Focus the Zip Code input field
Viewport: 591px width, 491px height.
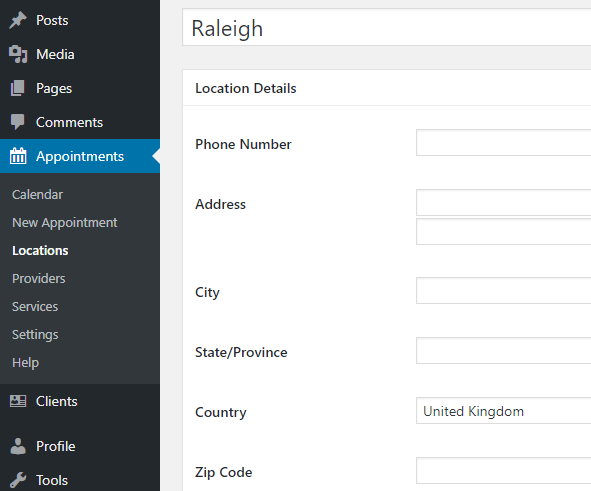click(504, 470)
